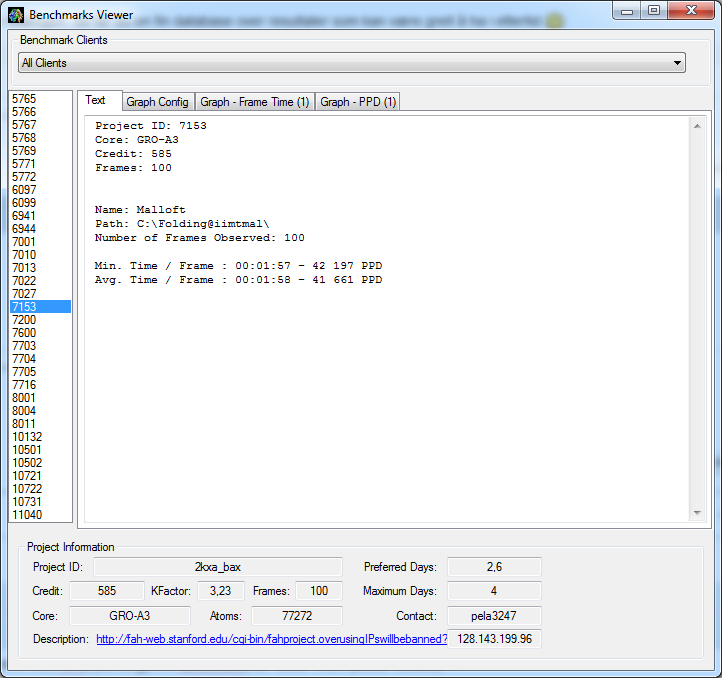This screenshot has height=678, width=722.
Task: Select project 7704 in the list
Action: (x=40, y=358)
